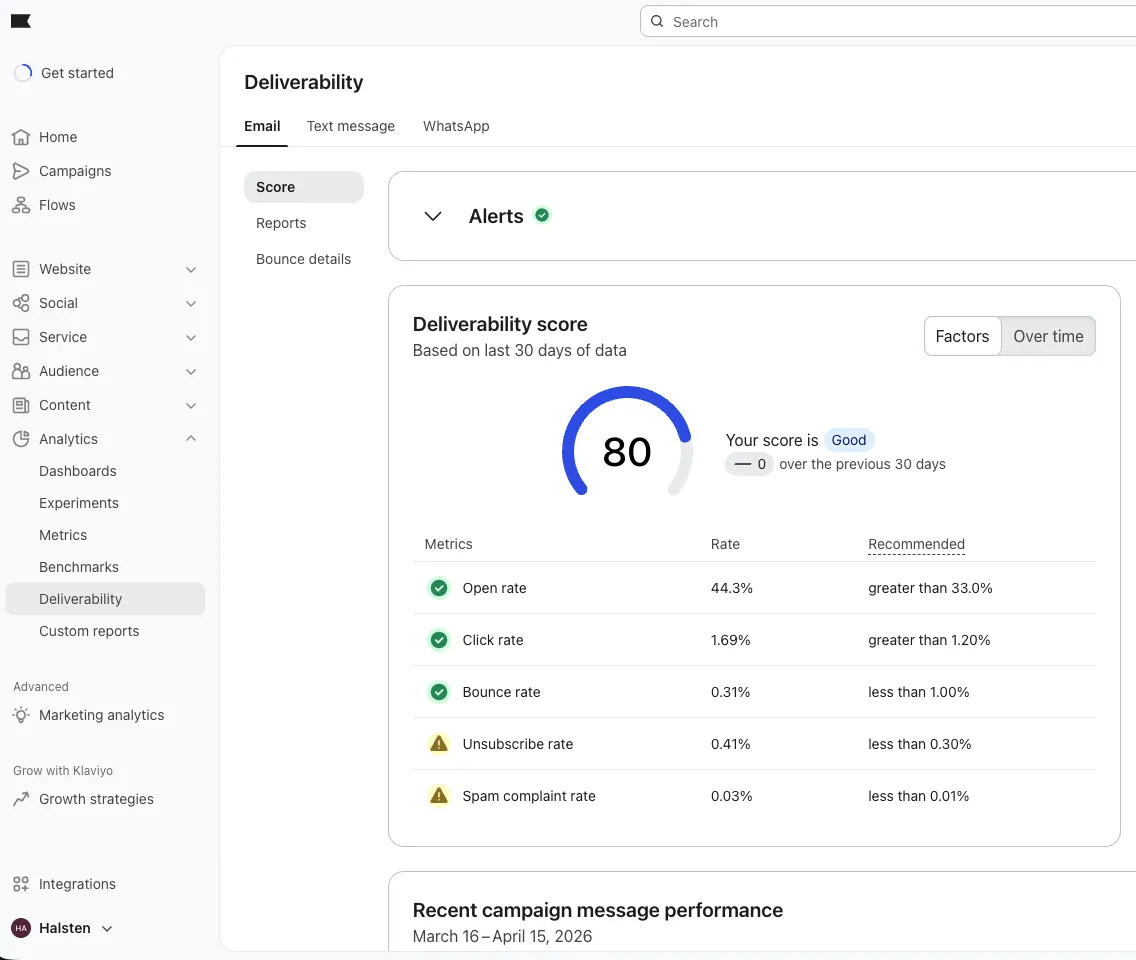This screenshot has width=1136, height=960.
Task: Click the Bounce rate value 0.31%
Action: point(730,692)
